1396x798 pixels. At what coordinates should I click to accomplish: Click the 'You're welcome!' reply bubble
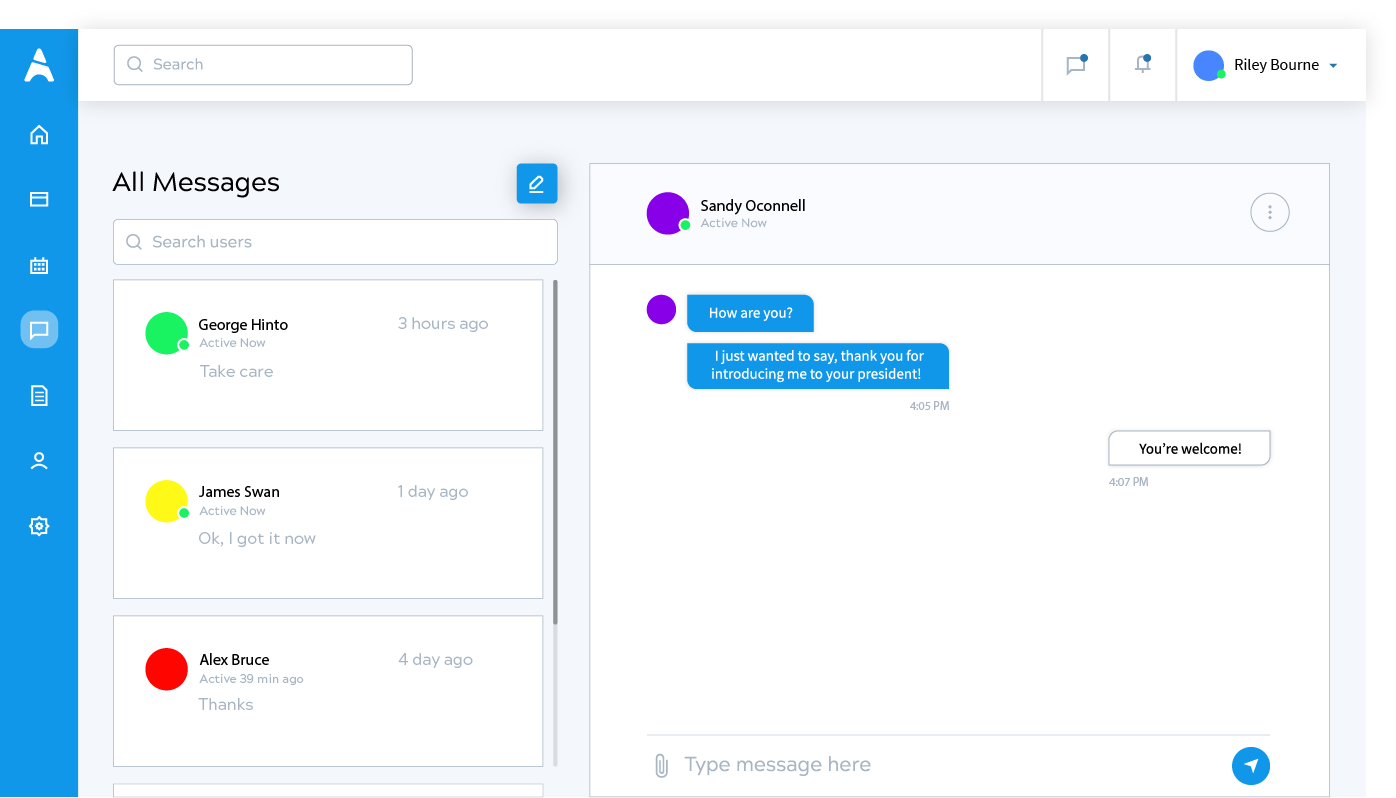pyautogui.click(x=1190, y=449)
